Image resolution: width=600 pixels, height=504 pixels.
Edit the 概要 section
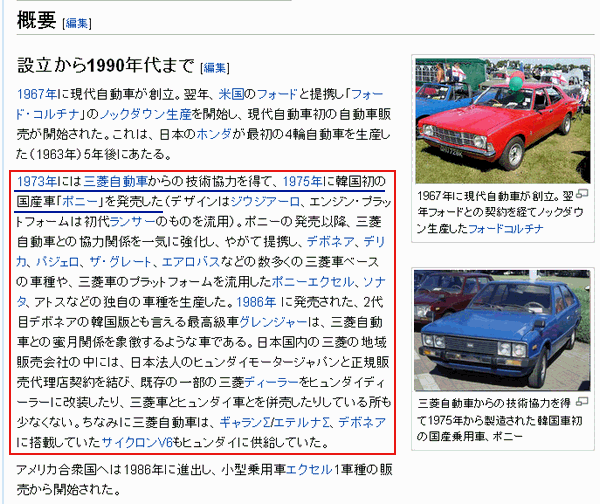tap(77, 22)
